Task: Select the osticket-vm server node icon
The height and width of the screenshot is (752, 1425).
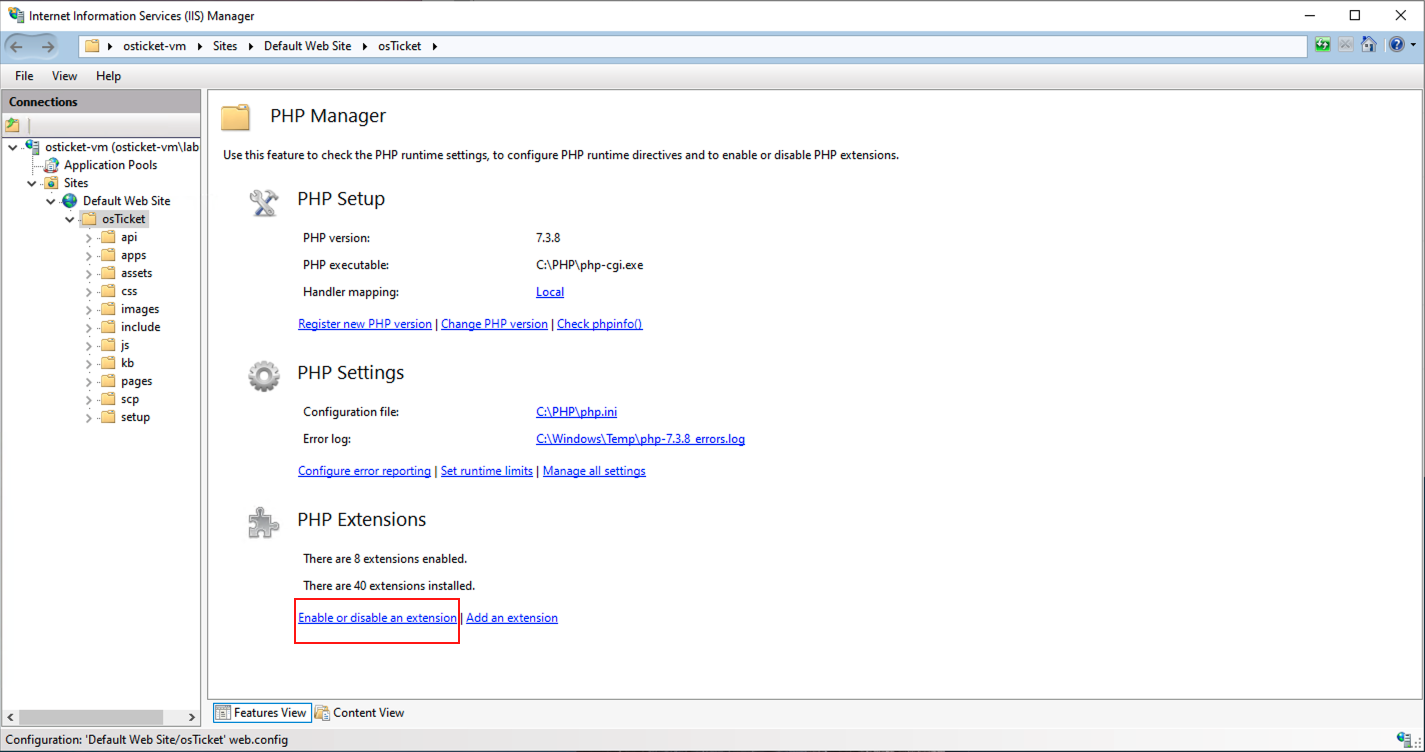Action: (33, 147)
